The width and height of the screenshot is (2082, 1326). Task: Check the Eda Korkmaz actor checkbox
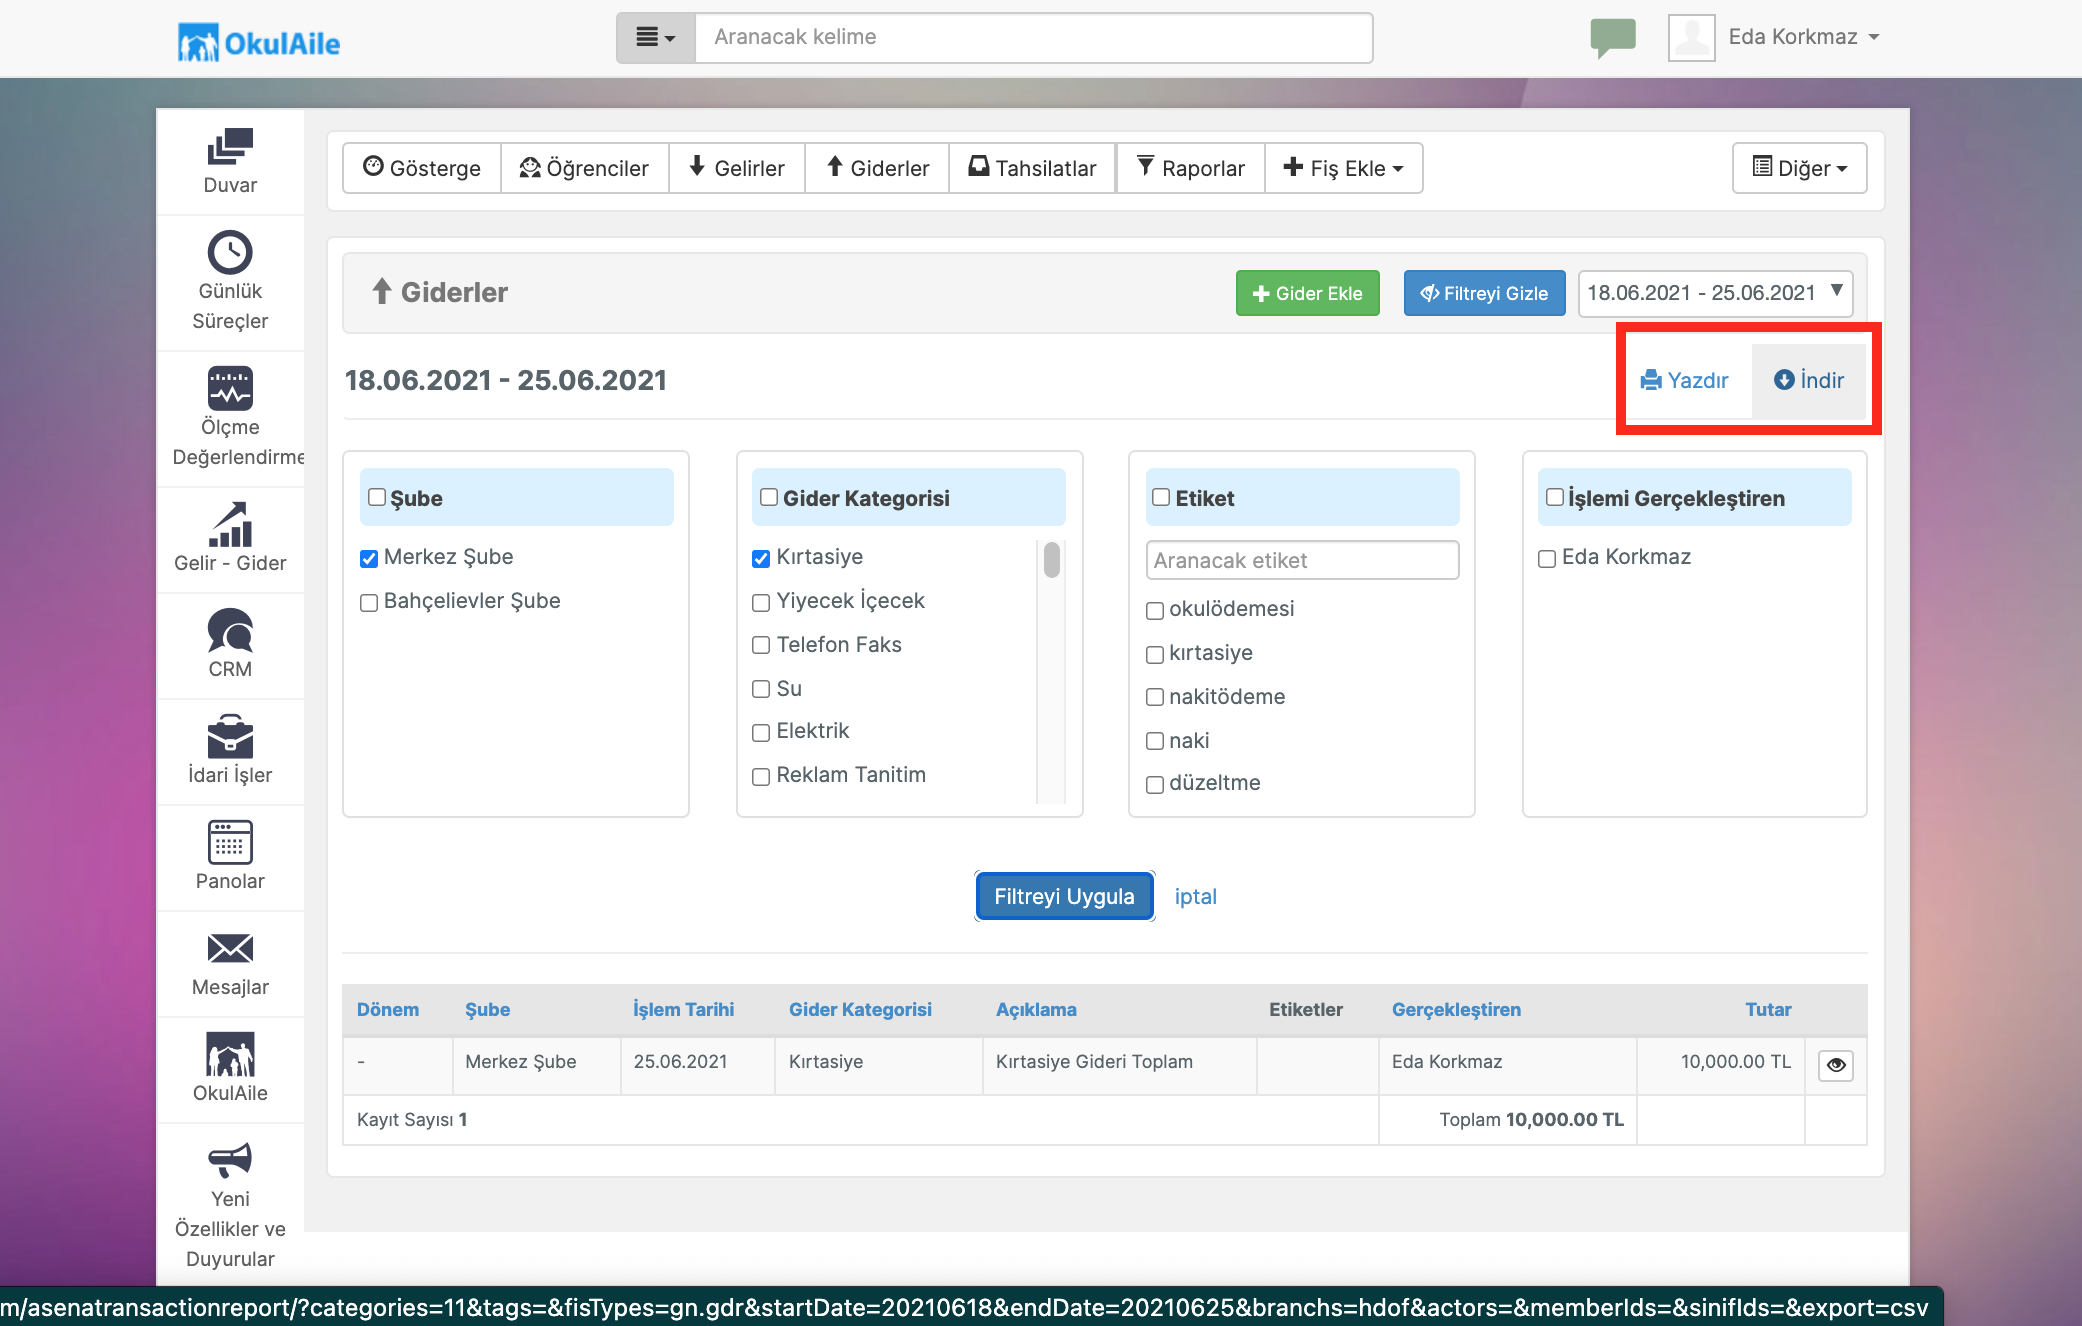tap(1547, 558)
